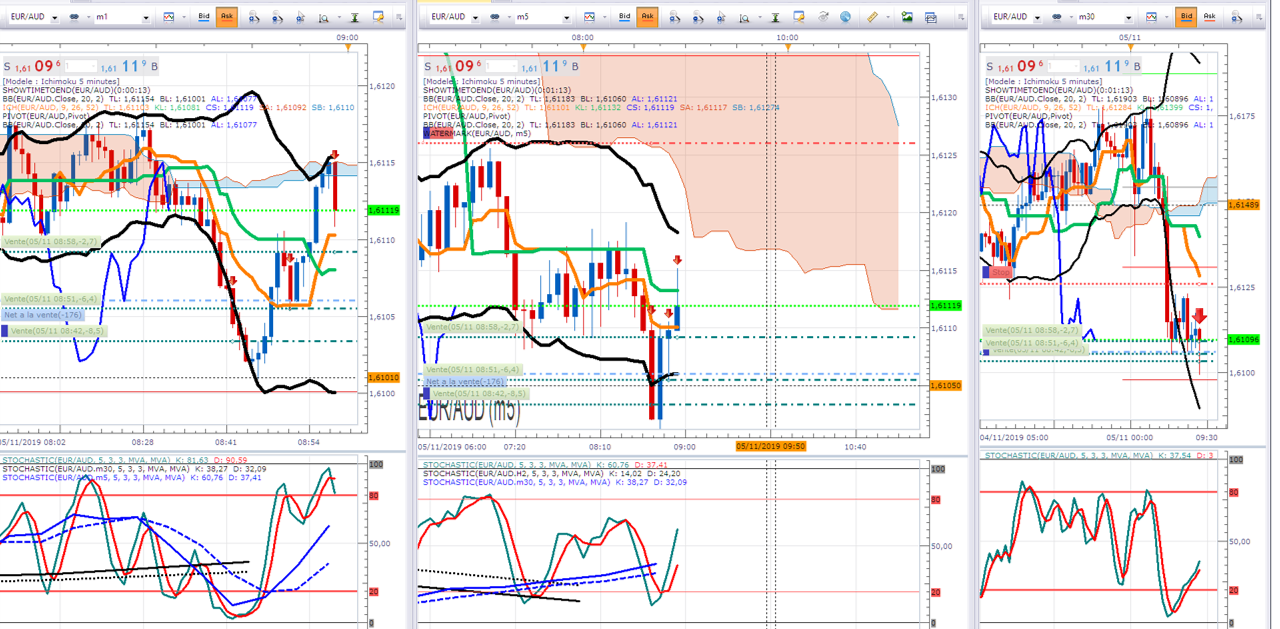Click the Stop order label in m30 chart
Viewport: 1280px width, 629px height.
click(1000, 271)
